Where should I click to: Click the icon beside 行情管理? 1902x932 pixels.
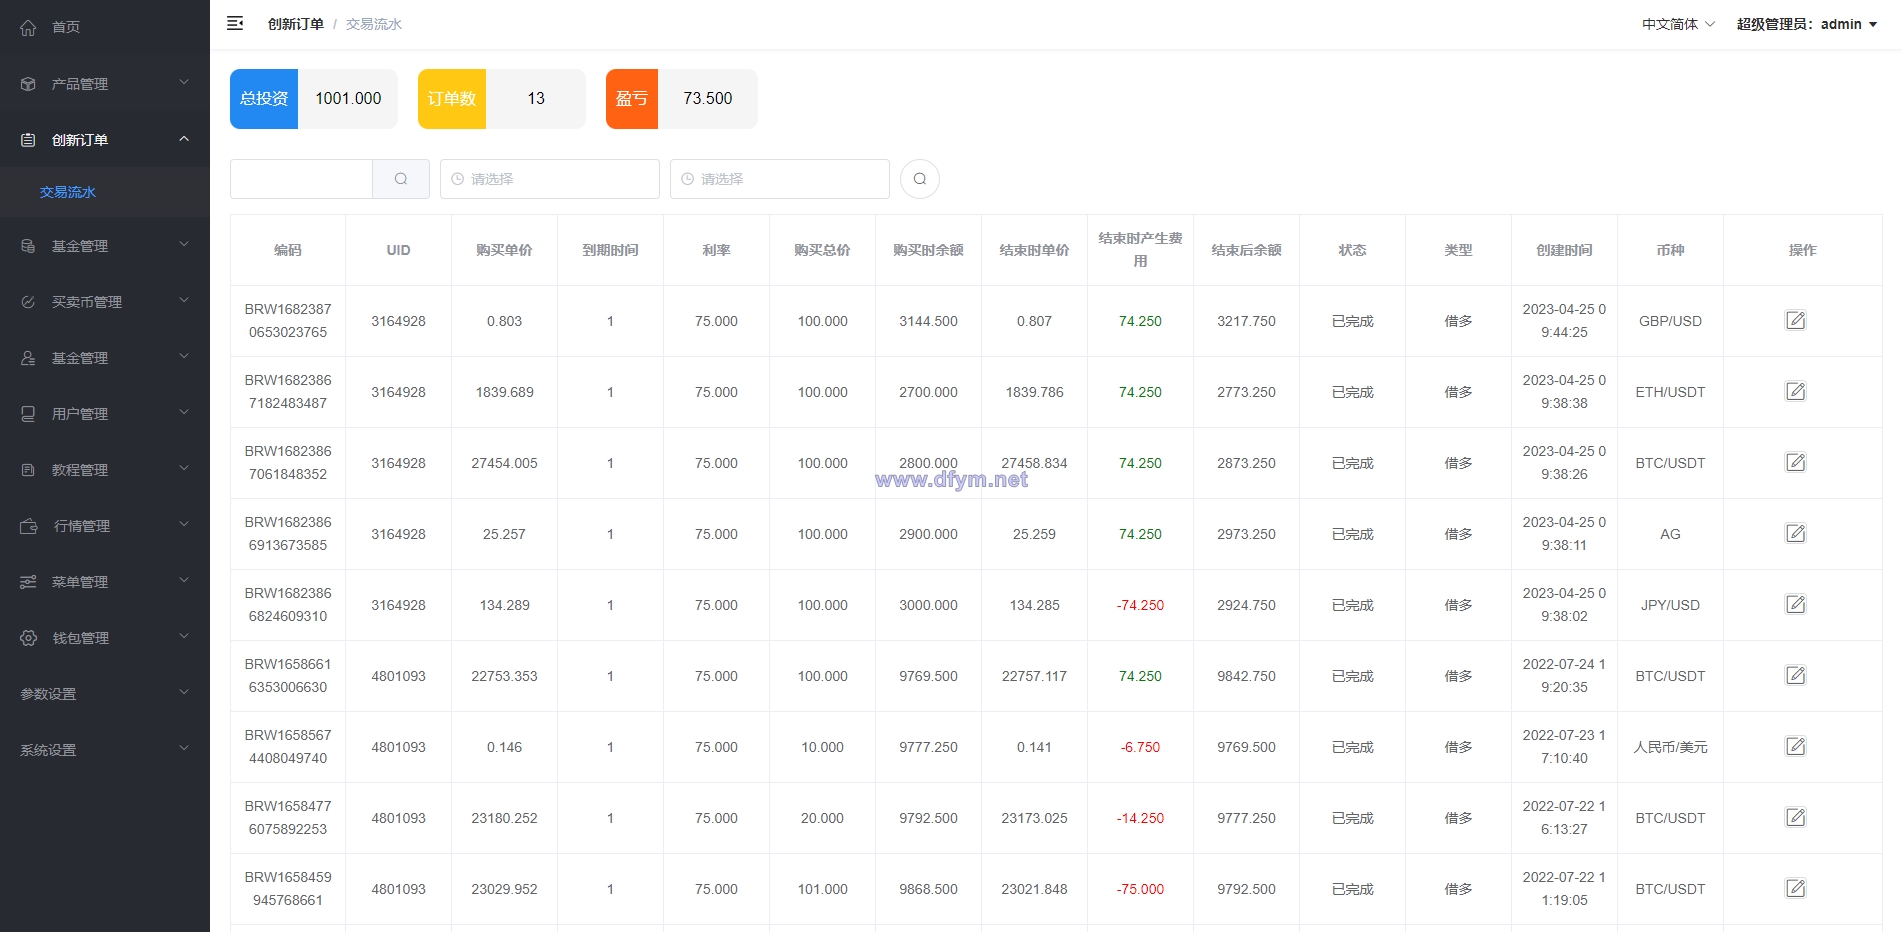(28, 526)
